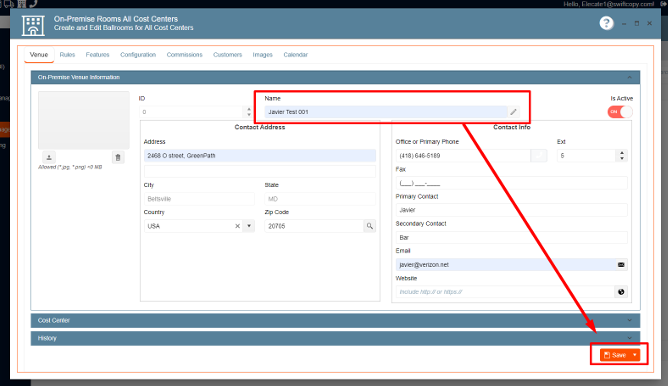Upload a venue image with upload icon
668x386 pixels.
(x=49, y=157)
